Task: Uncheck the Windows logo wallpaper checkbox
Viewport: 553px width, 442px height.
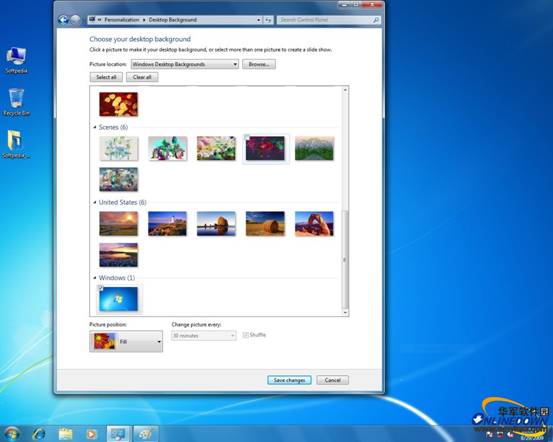Action: coord(101,288)
